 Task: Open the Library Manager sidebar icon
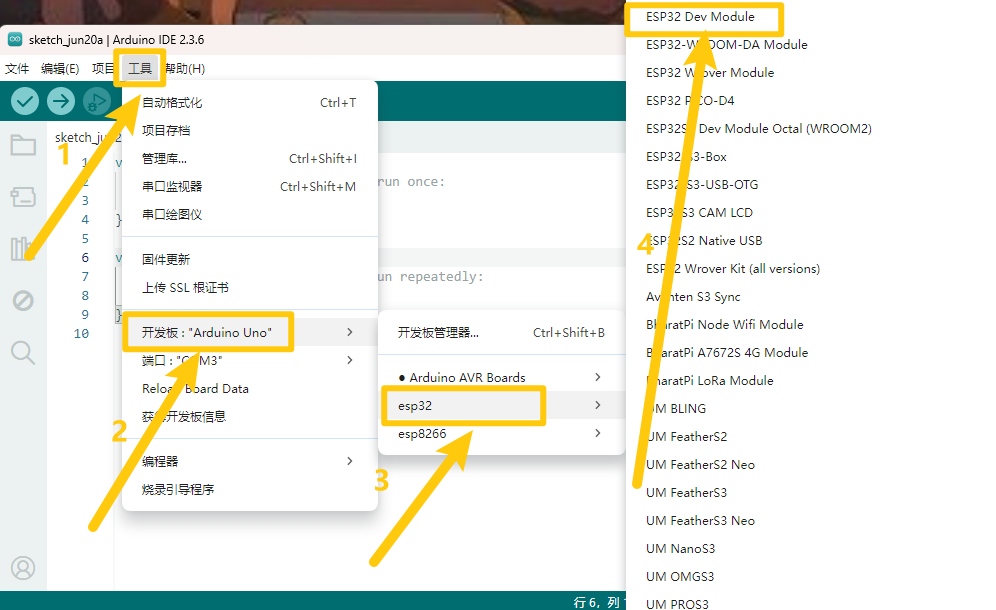pyautogui.click(x=20, y=248)
